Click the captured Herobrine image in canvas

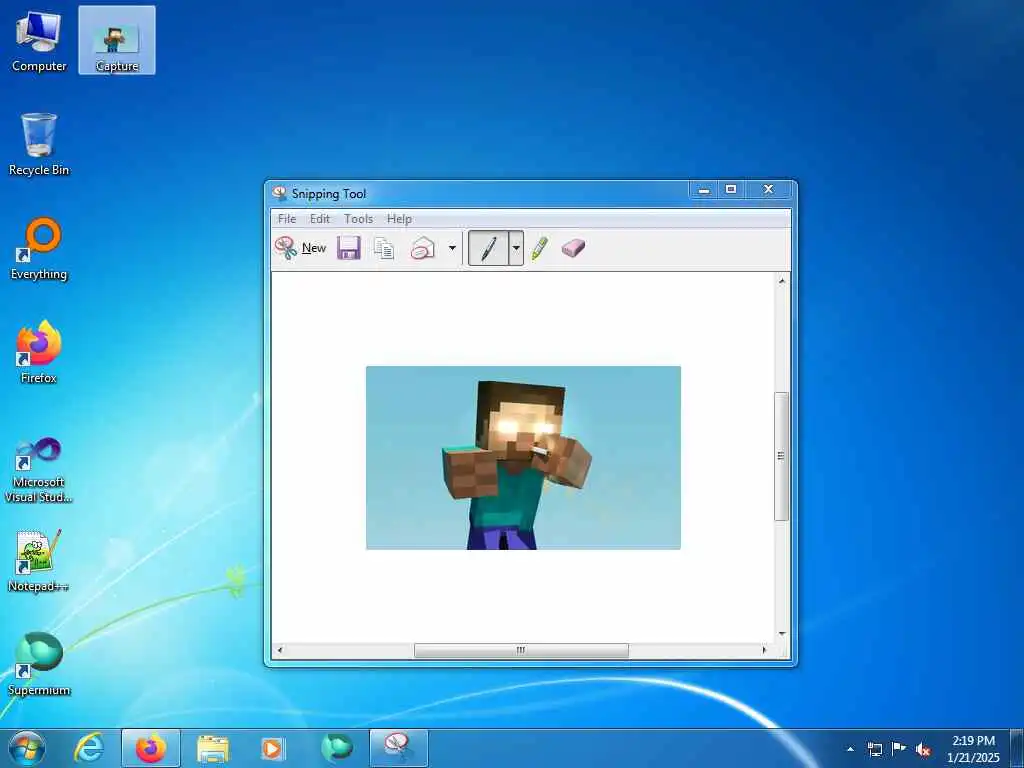point(523,458)
